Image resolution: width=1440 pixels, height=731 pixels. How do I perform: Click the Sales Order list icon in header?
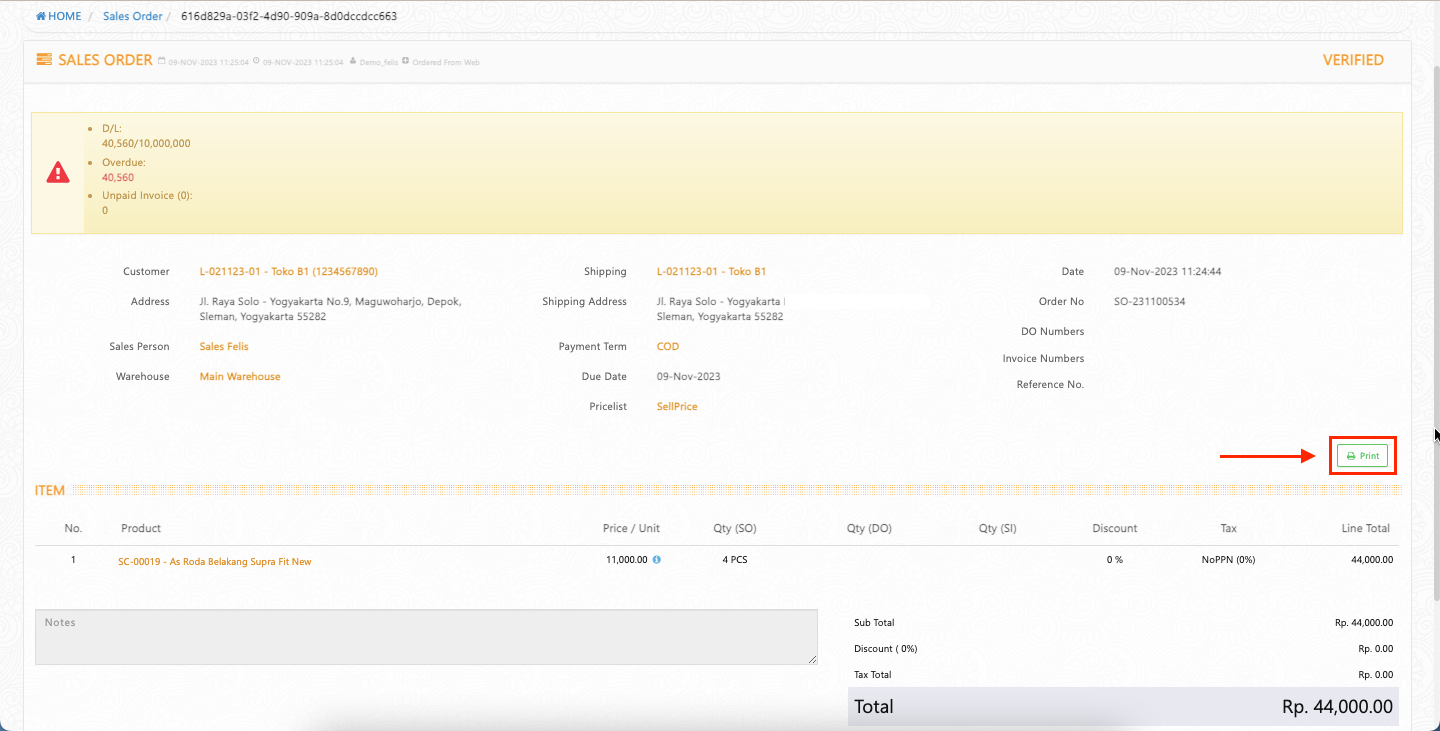44,60
